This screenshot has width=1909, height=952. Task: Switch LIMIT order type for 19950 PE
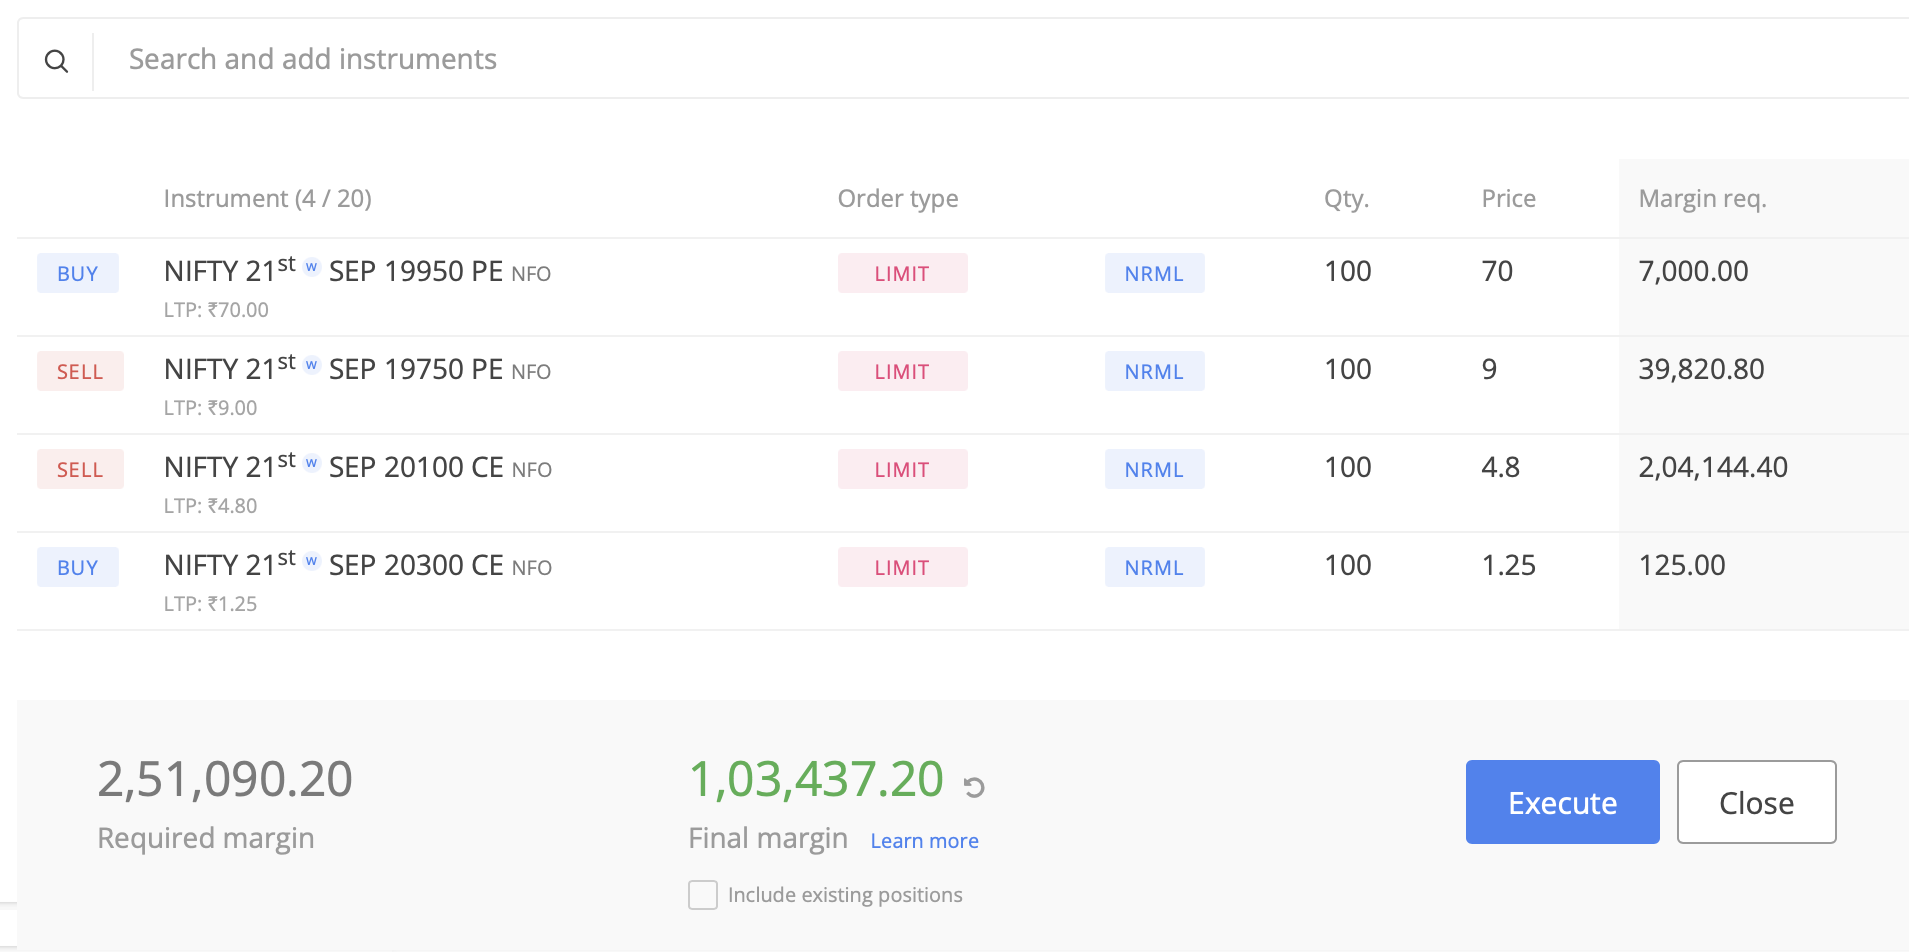tap(902, 273)
